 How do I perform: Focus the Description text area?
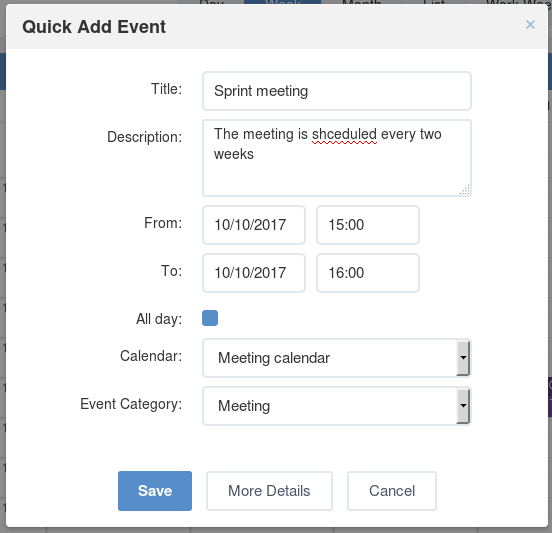pos(337,158)
